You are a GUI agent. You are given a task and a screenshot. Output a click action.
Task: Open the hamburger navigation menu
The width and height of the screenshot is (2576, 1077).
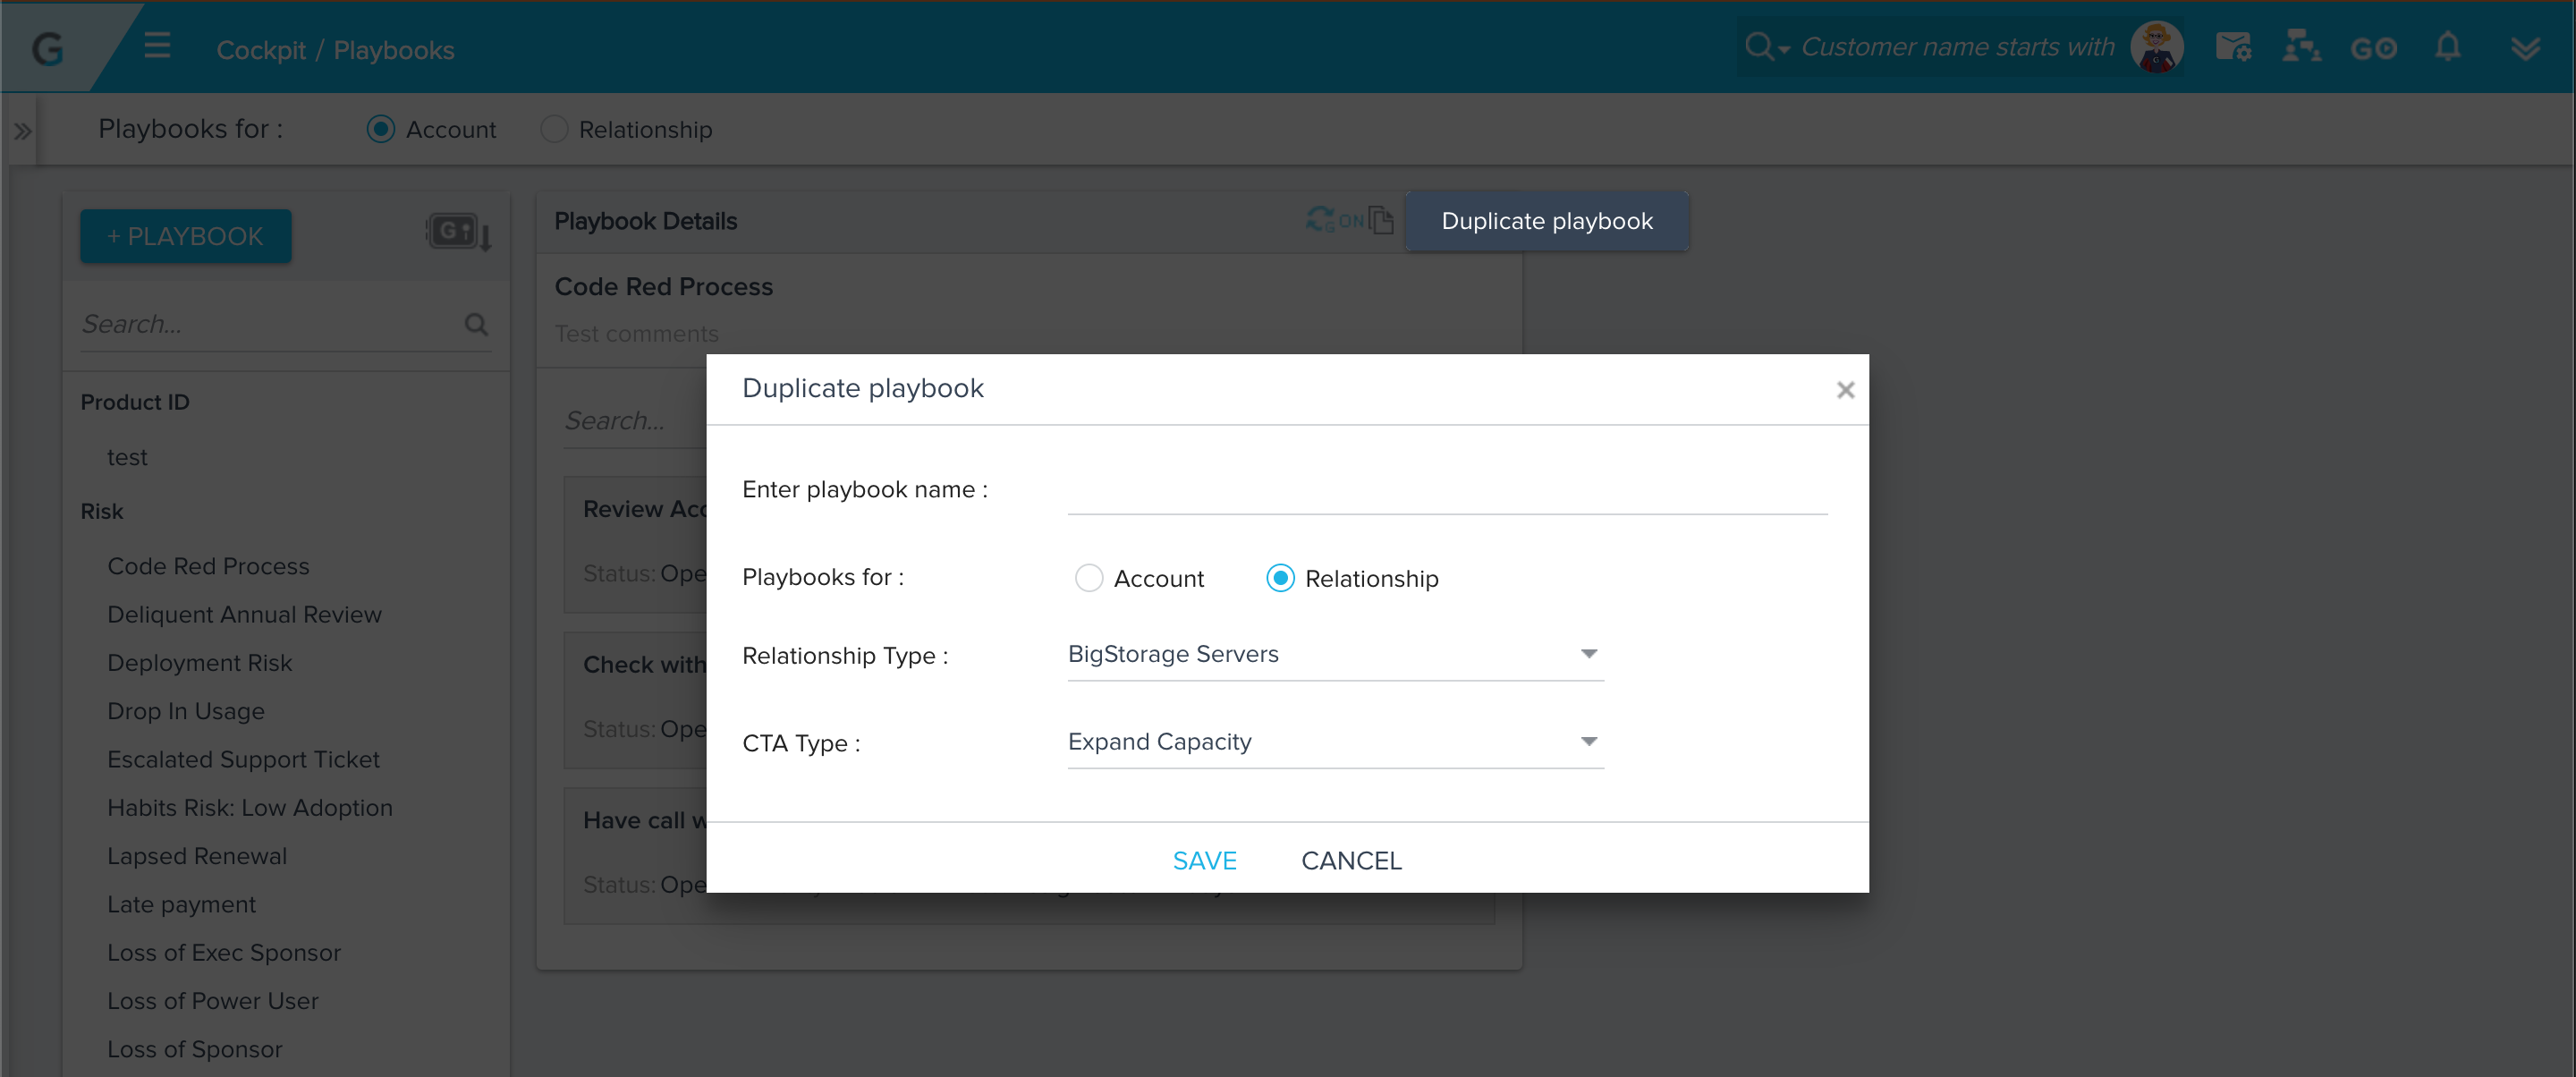pos(157,47)
